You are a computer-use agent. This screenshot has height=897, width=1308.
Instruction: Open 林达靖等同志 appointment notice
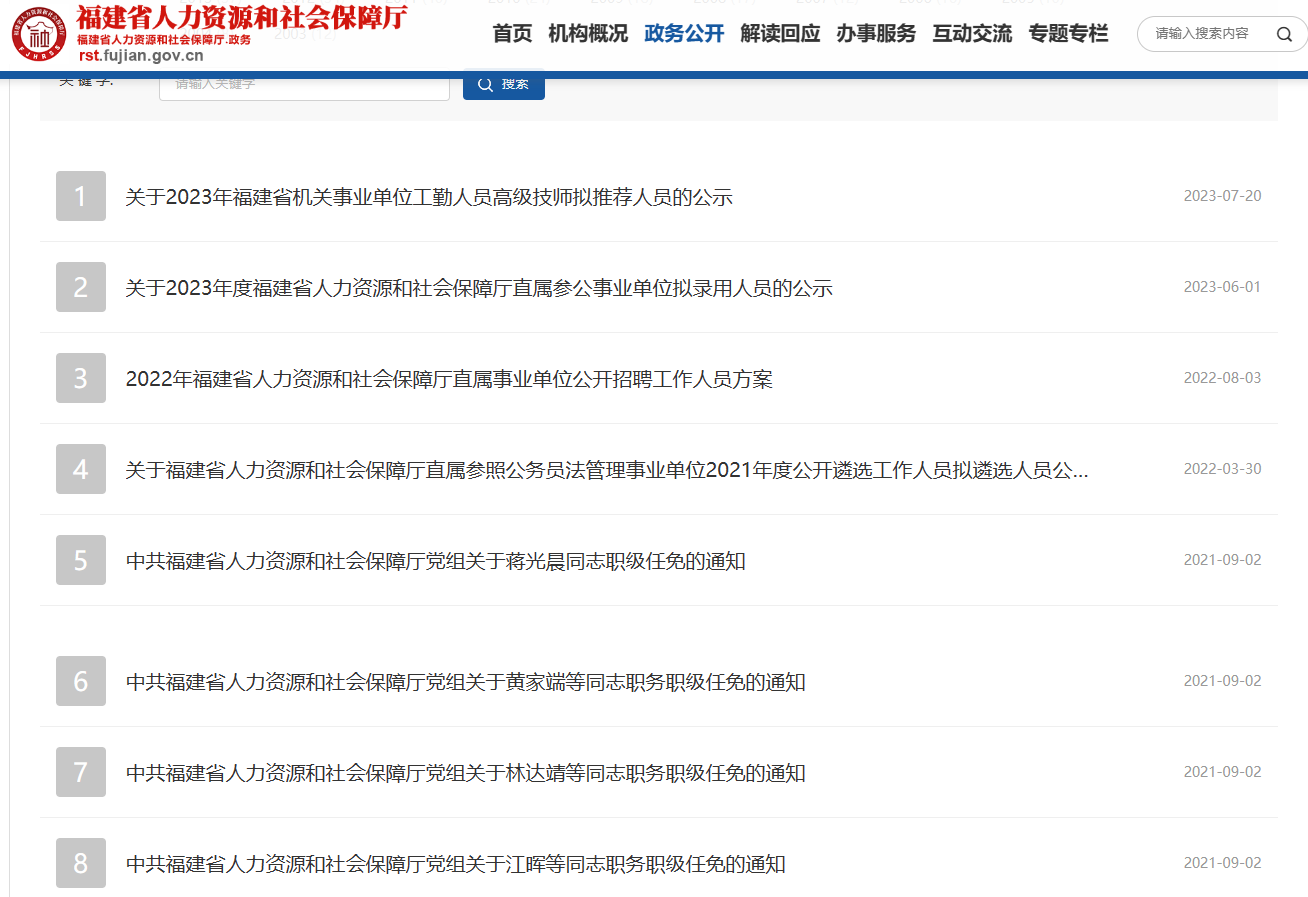[465, 774]
